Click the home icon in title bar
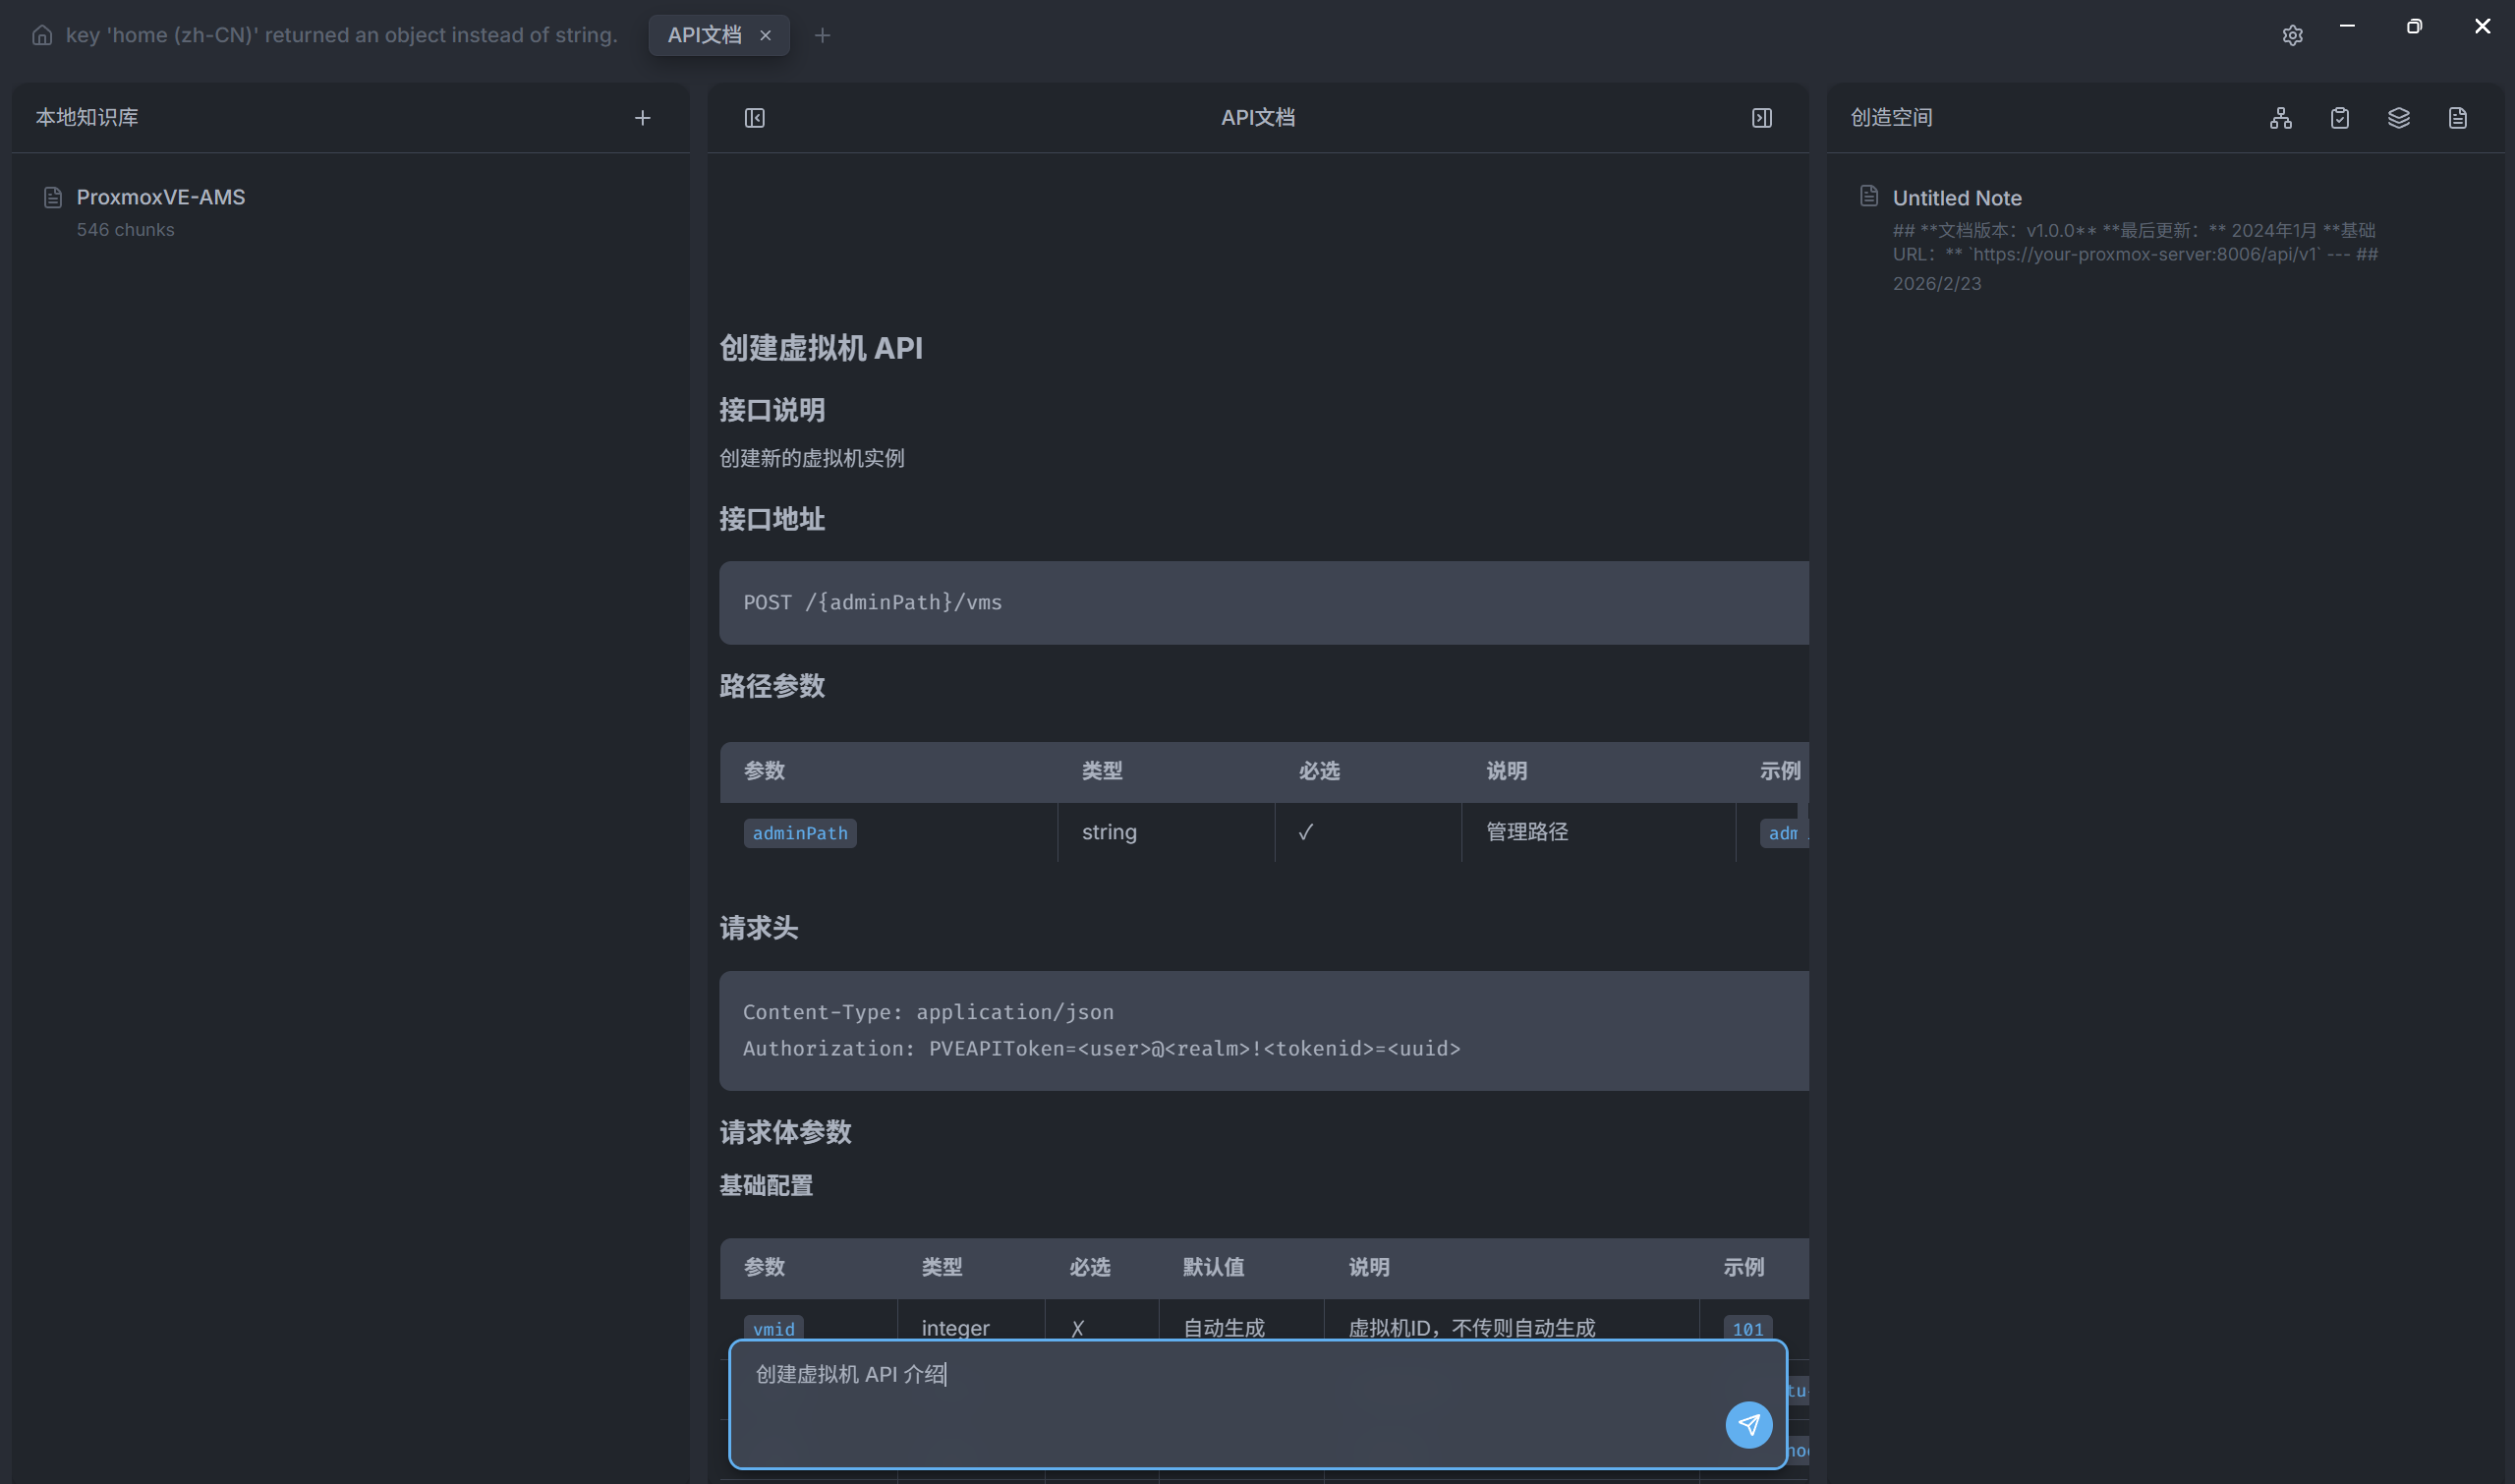 pos(42,35)
